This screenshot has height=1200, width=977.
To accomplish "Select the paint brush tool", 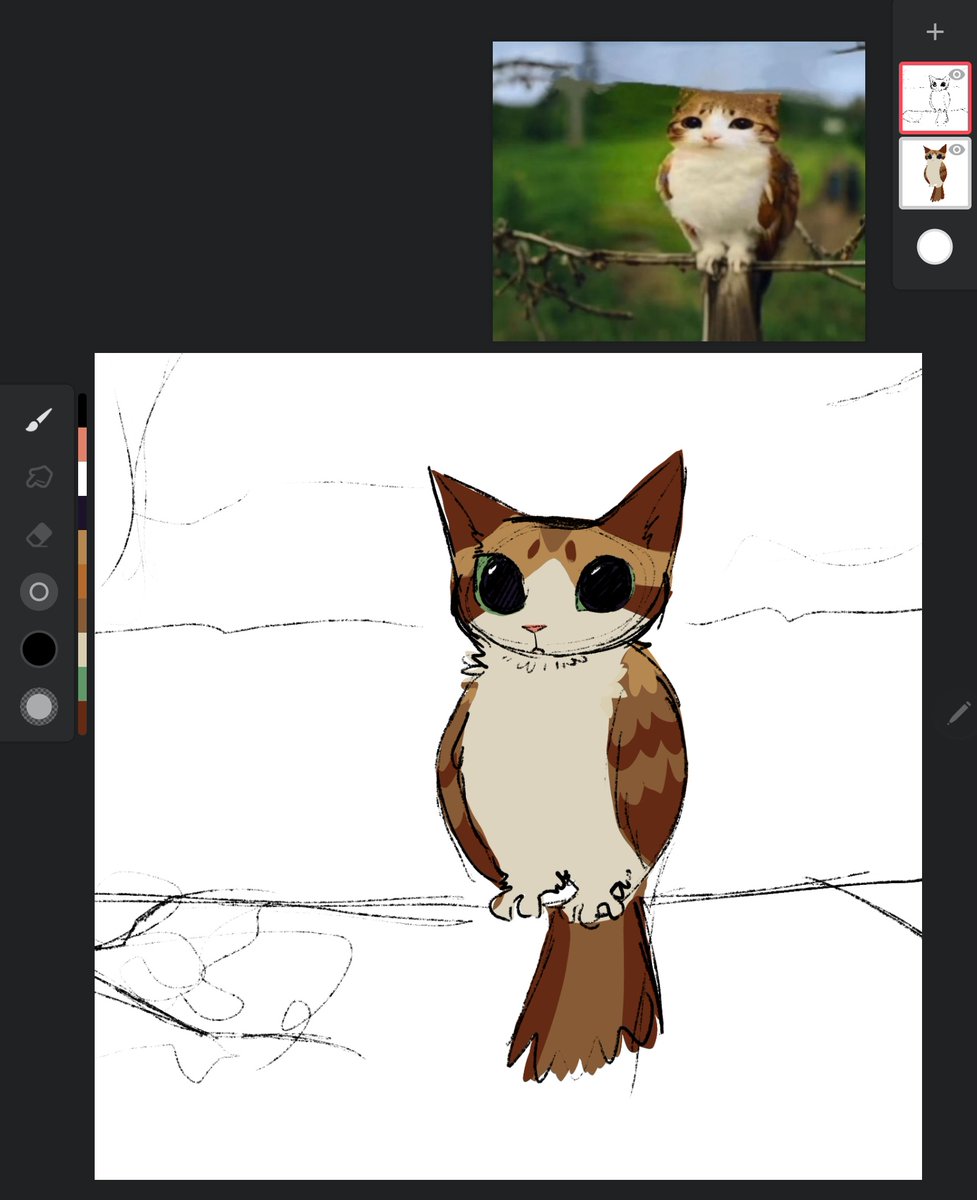I will tap(38, 421).
